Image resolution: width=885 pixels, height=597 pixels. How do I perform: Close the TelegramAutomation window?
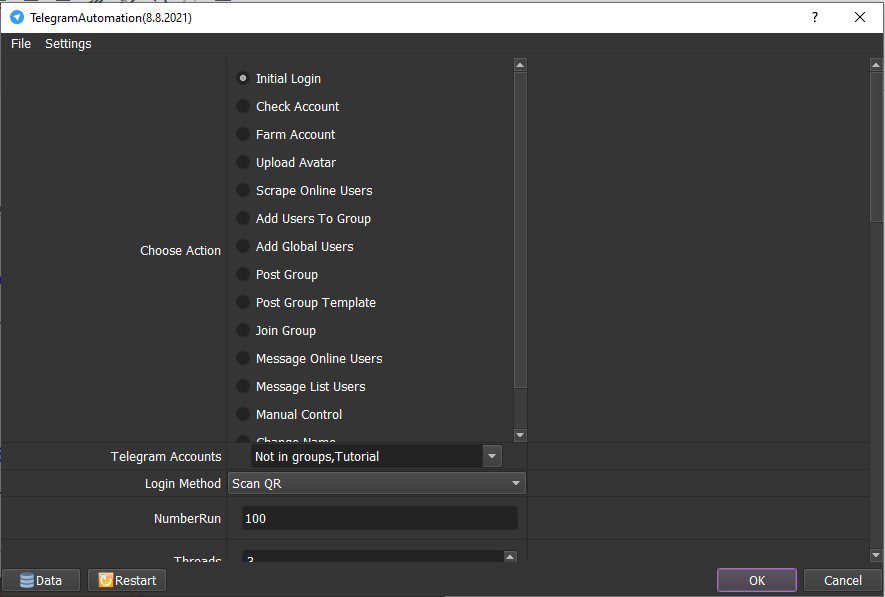860,17
